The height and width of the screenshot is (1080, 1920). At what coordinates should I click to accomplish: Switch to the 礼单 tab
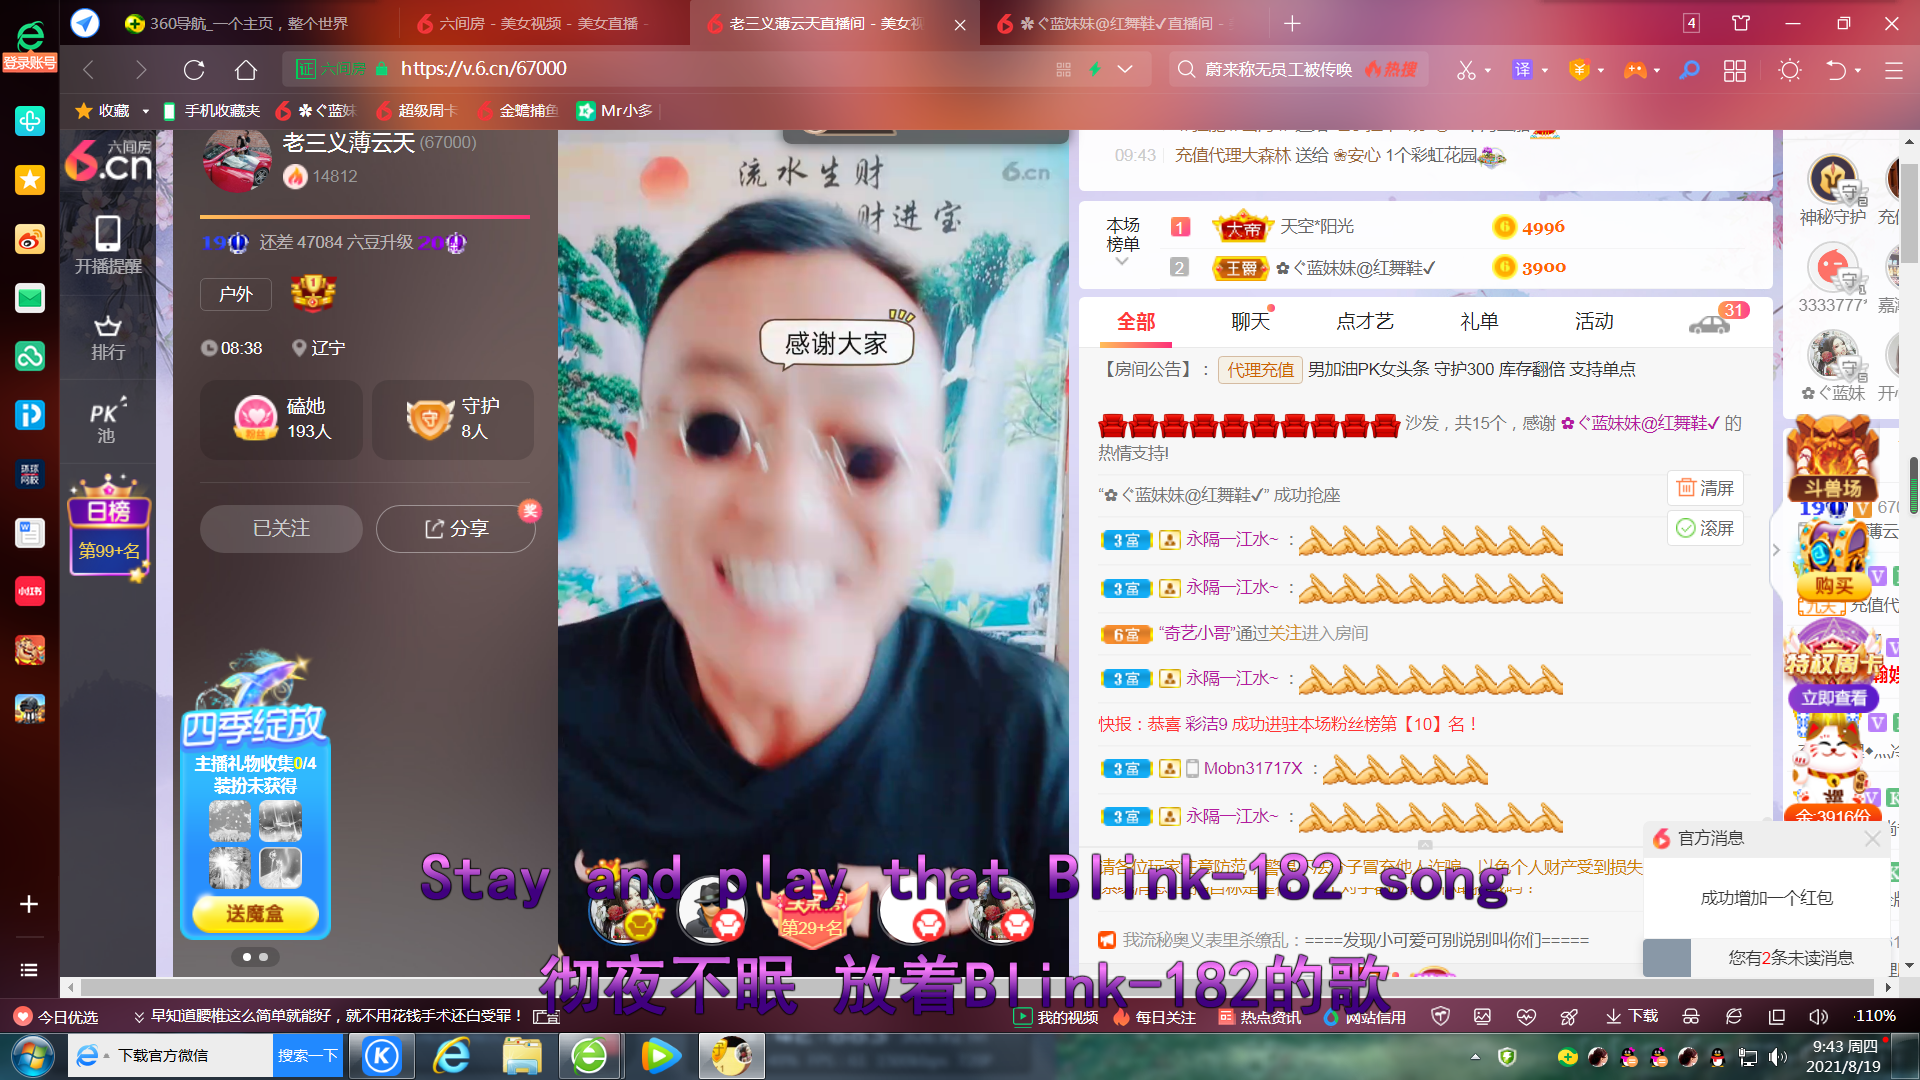1479,321
